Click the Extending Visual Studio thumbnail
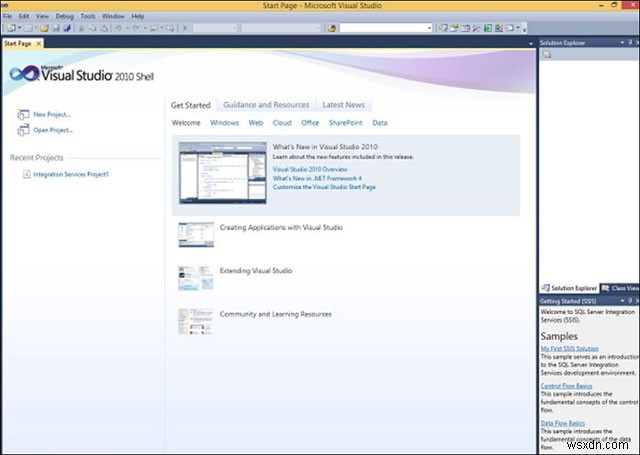This screenshot has height=455, width=640. click(x=196, y=278)
